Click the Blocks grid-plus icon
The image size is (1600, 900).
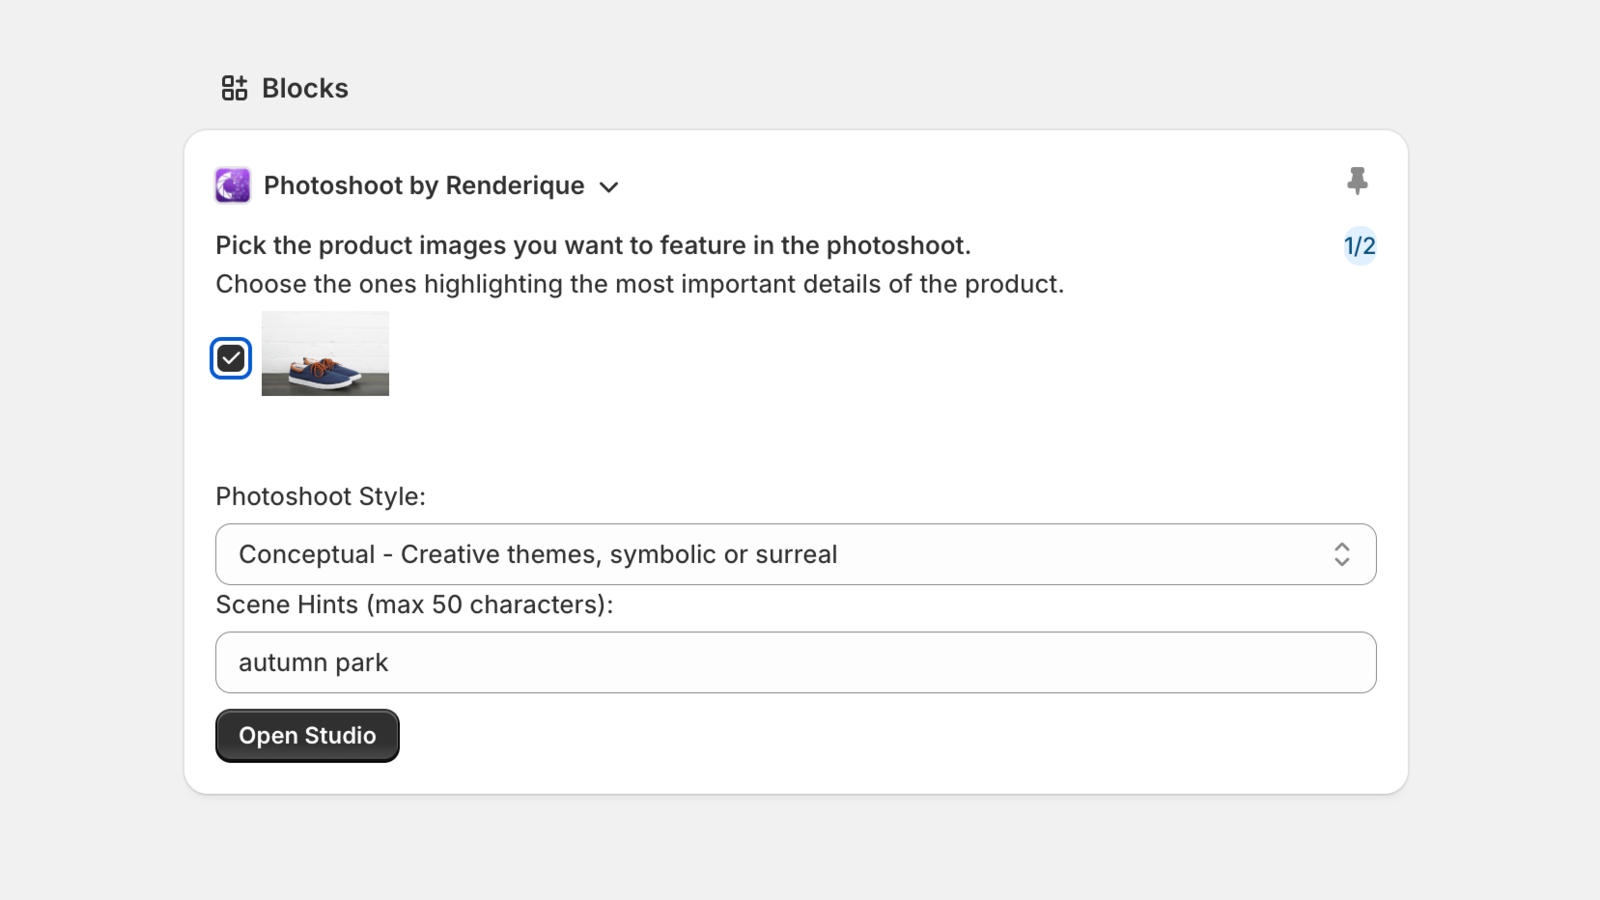[x=234, y=88]
